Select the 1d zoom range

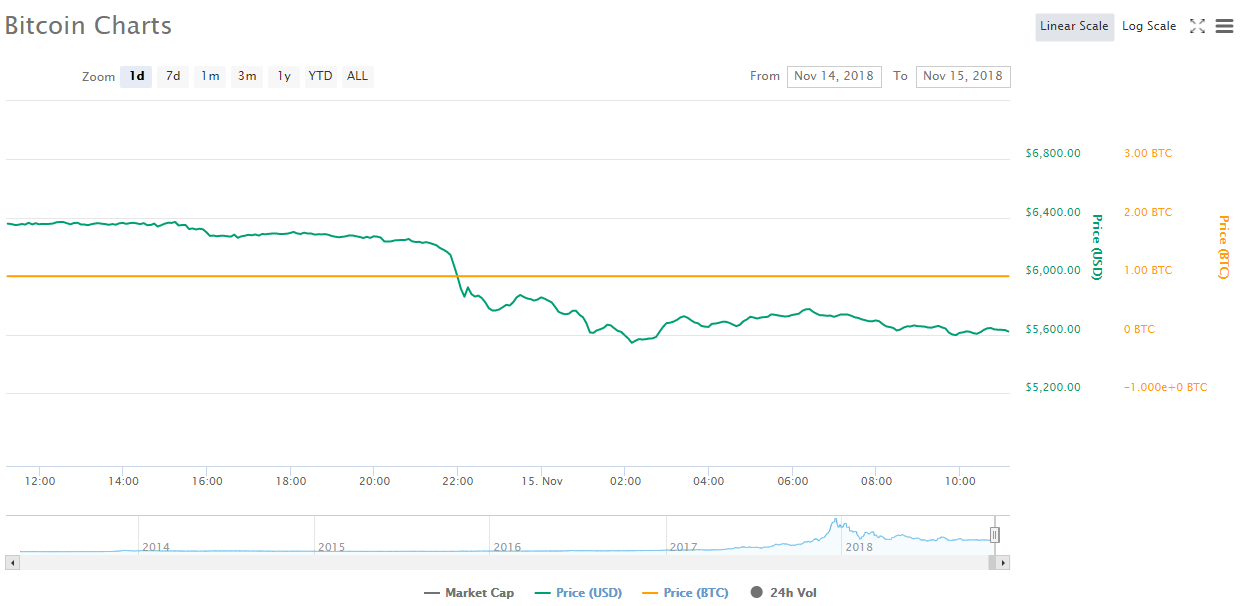pos(136,76)
